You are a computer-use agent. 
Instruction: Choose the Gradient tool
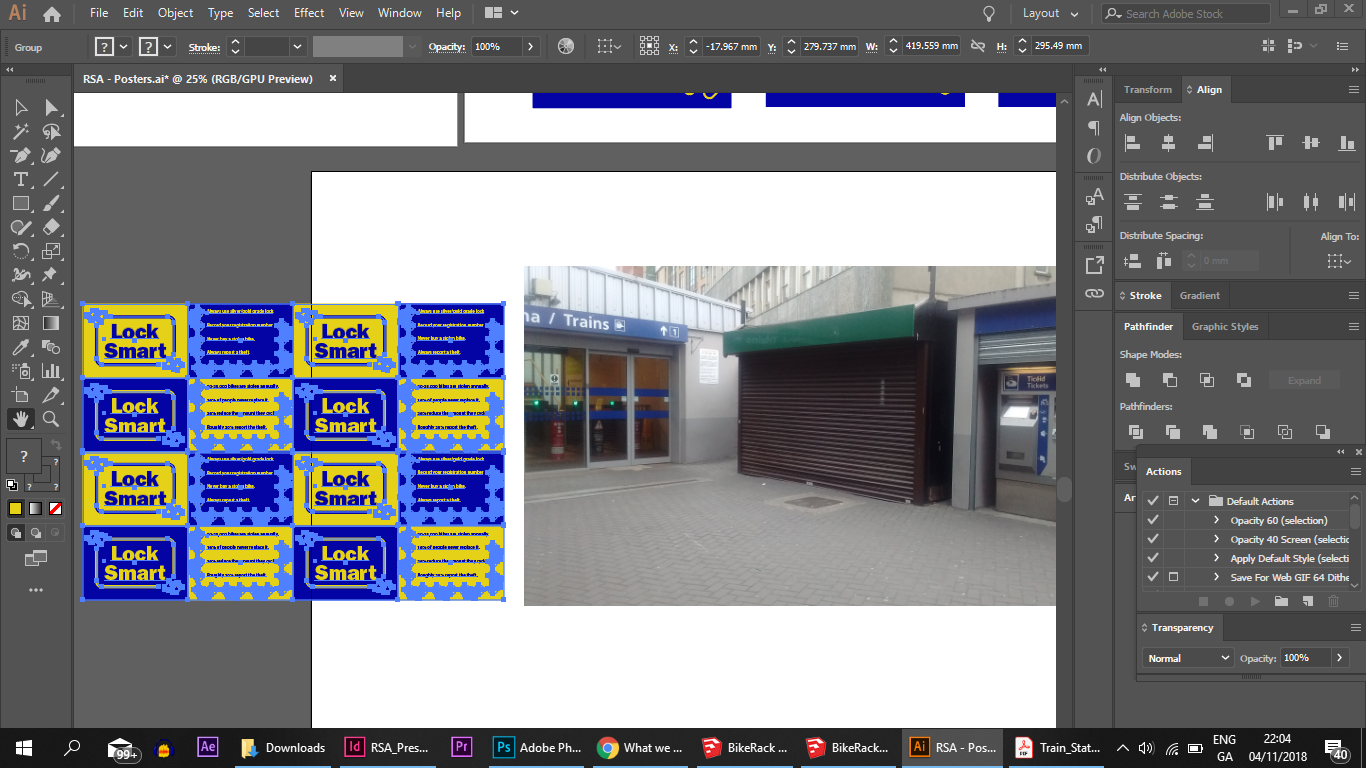tap(51, 323)
